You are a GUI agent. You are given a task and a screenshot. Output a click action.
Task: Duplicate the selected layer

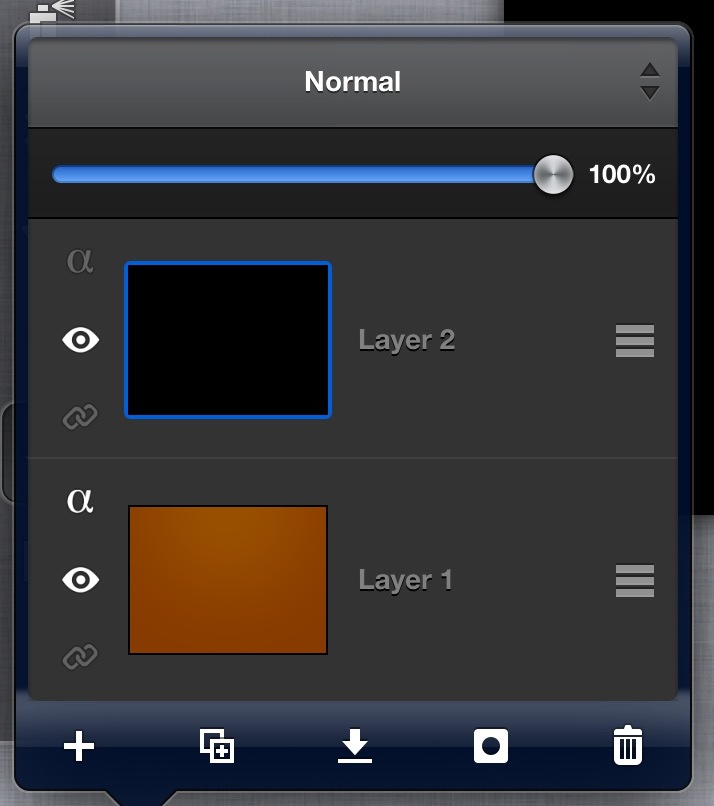[x=217, y=746]
